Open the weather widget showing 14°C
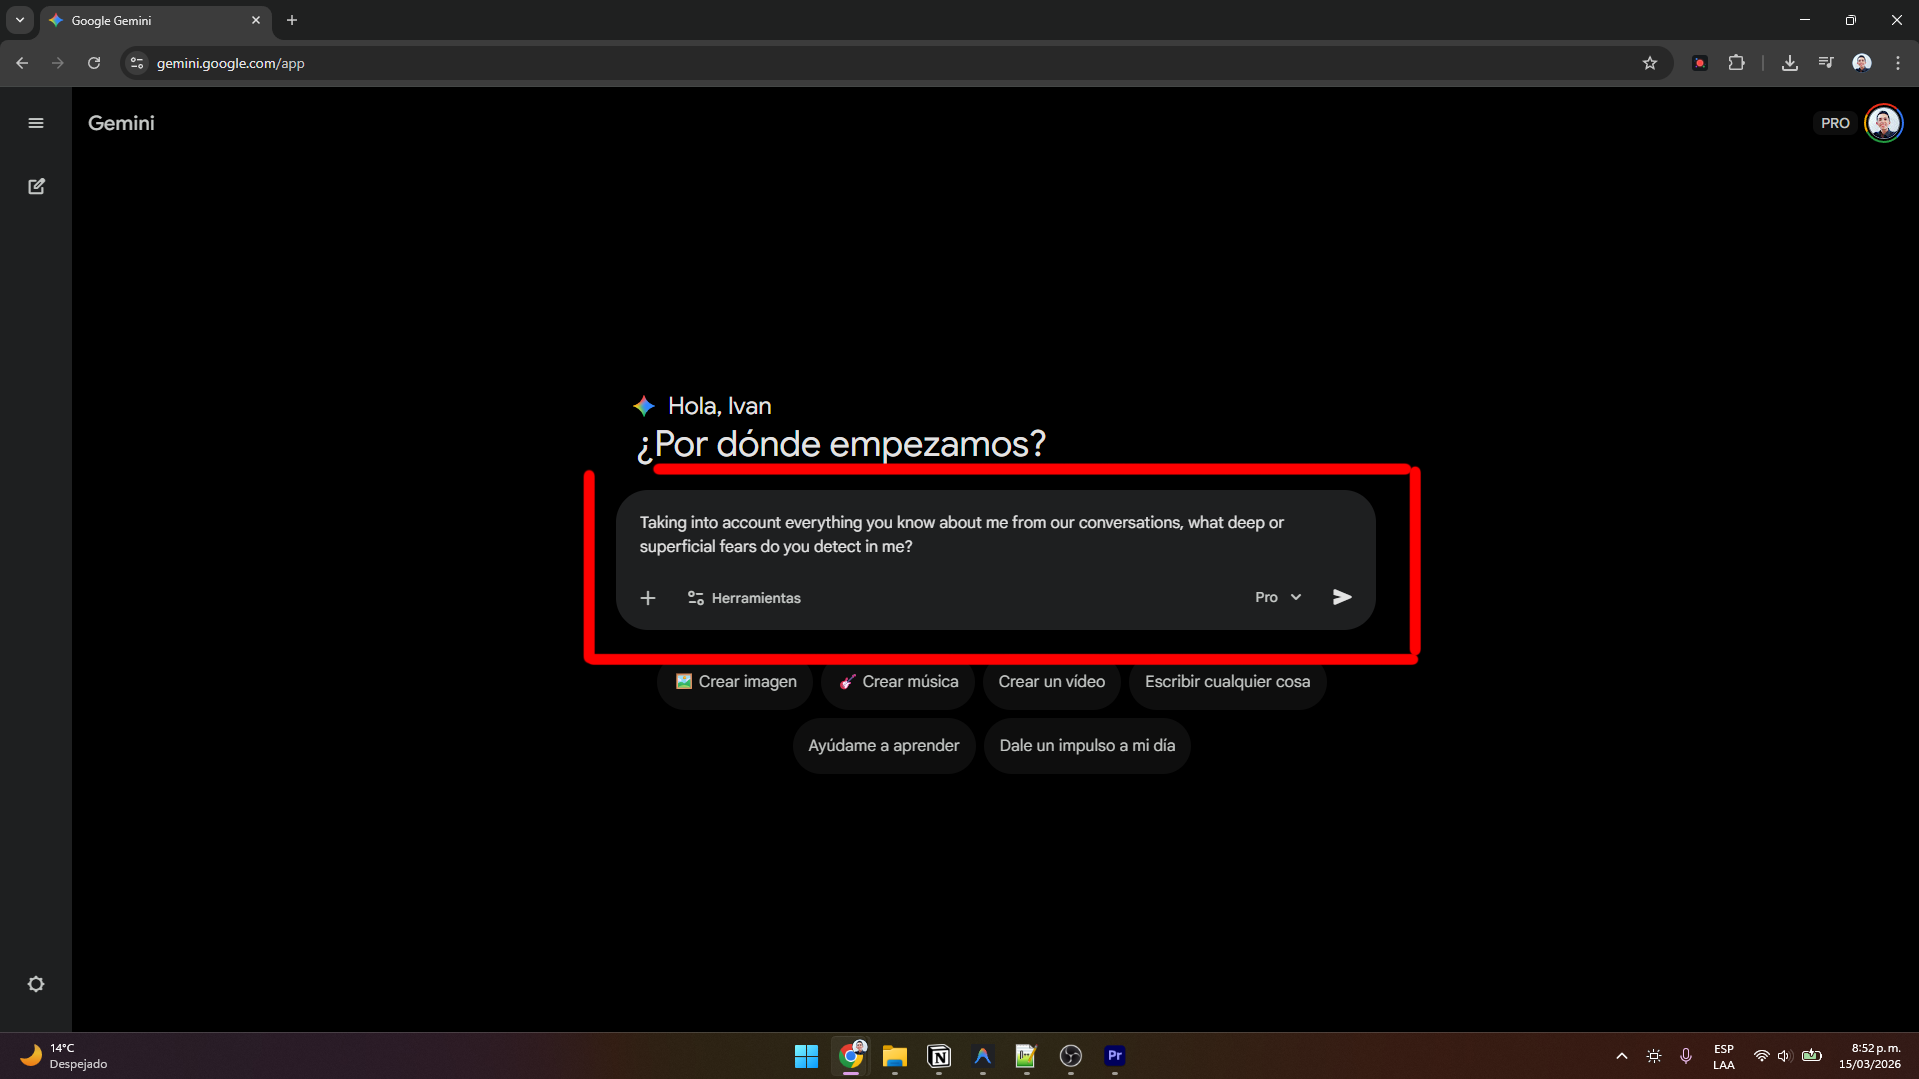 pos(64,1056)
